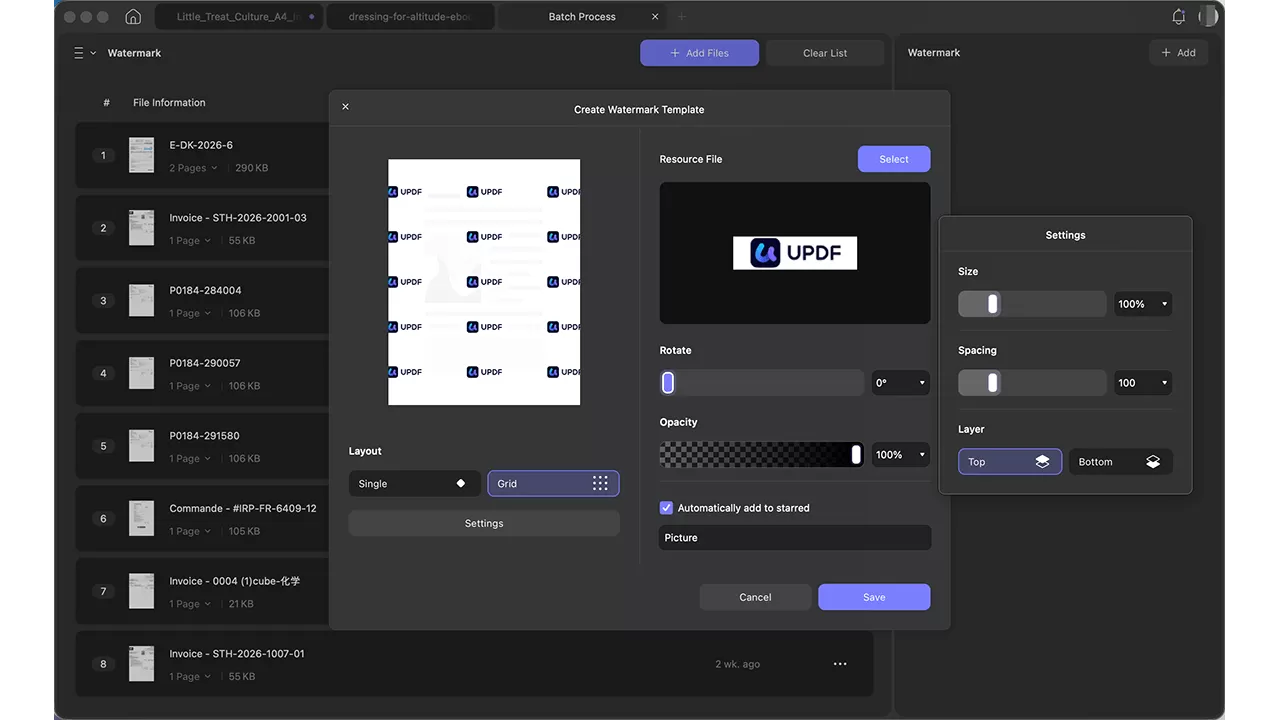Click the UPDF logo in resource preview
This screenshot has width=1280, height=720.
pos(795,253)
